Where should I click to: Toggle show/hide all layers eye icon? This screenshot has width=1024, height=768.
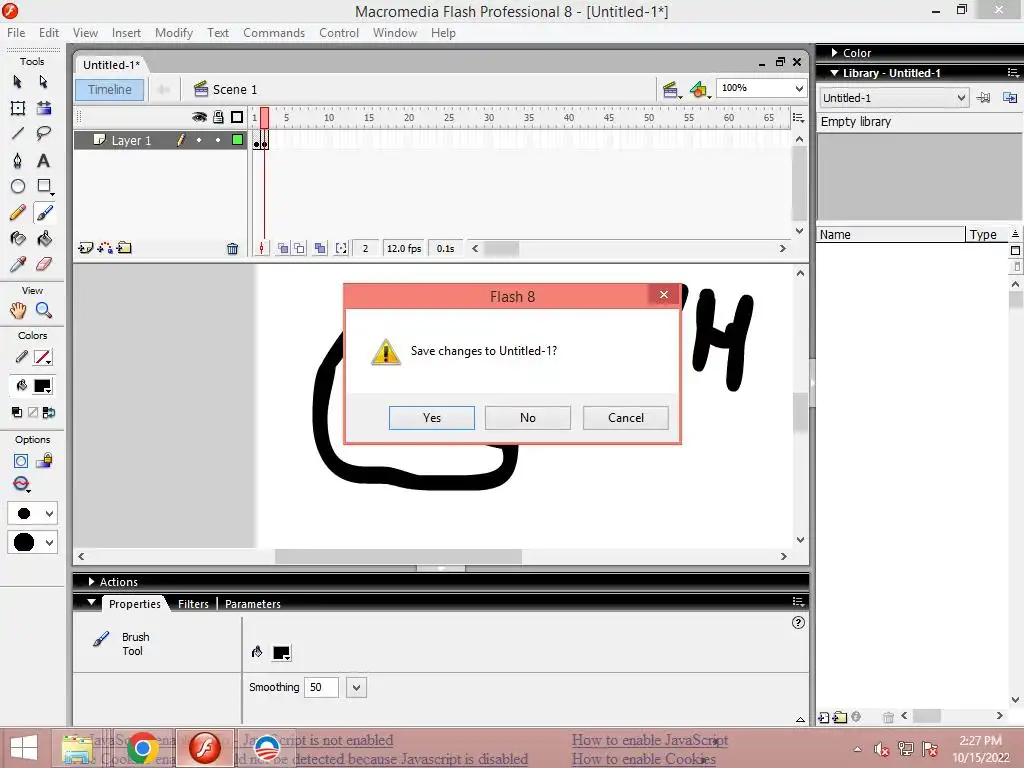pyautogui.click(x=199, y=117)
